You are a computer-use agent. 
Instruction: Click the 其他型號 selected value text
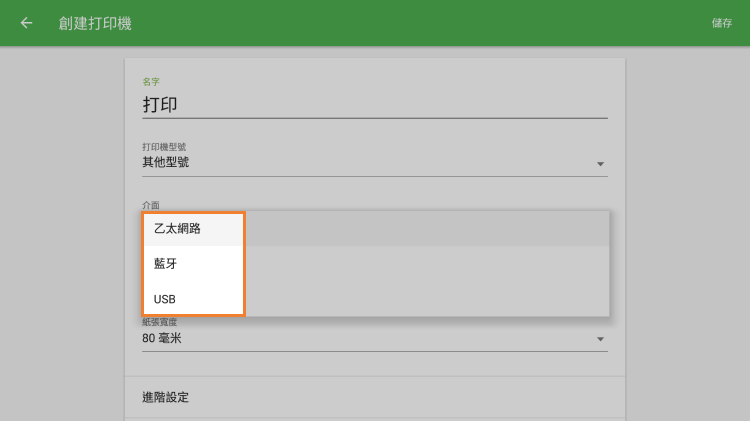click(x=165, y=163)
